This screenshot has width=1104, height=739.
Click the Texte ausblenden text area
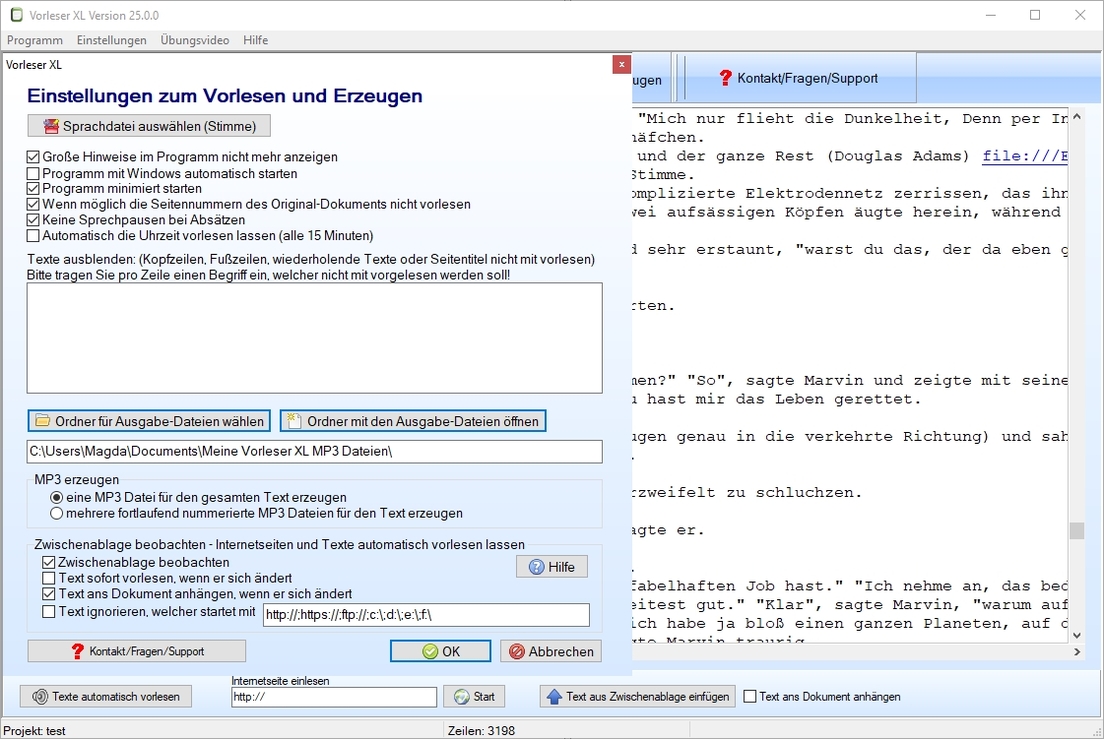pos(314,337)
